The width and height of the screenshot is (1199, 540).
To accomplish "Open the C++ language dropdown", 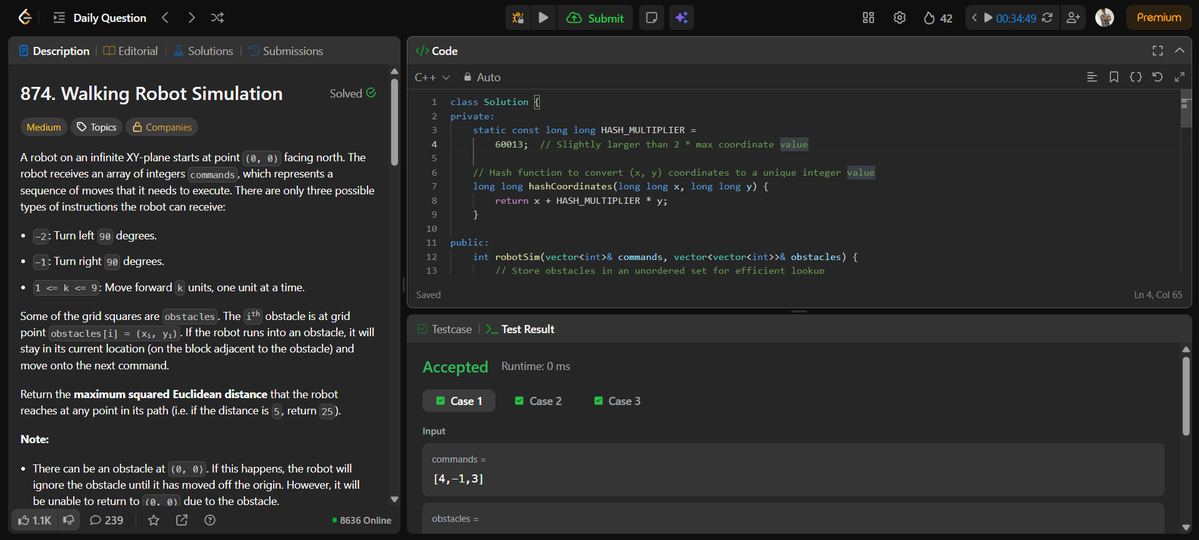I will (433, 77).
